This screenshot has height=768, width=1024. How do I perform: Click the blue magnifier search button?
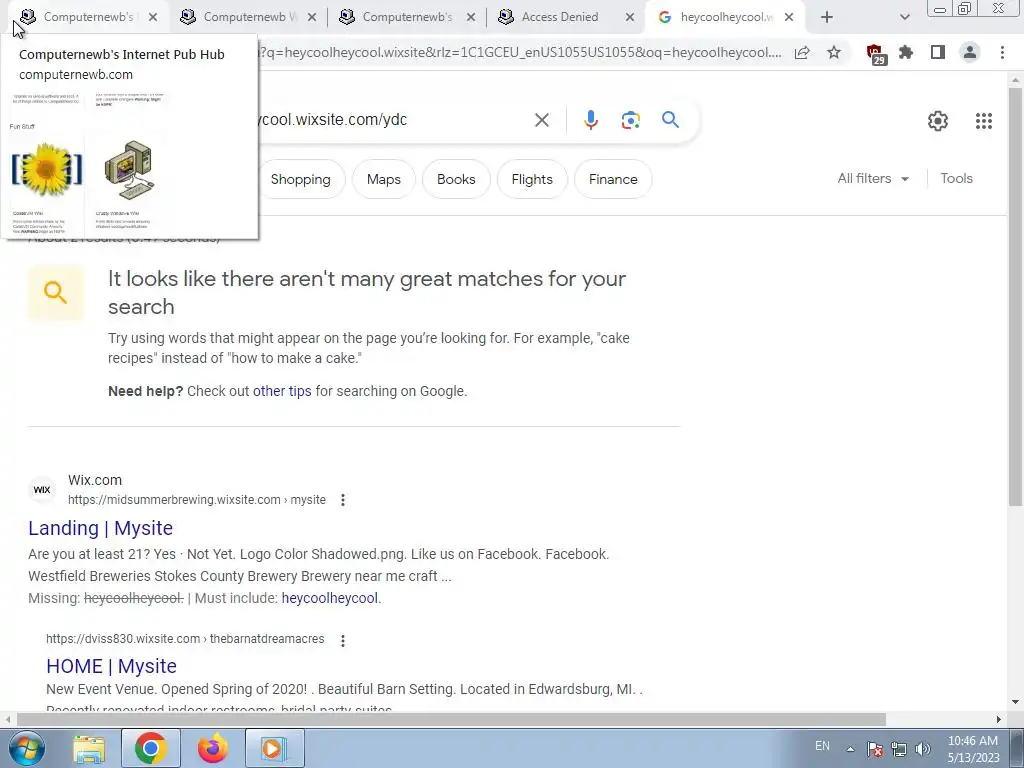[670, 120]
